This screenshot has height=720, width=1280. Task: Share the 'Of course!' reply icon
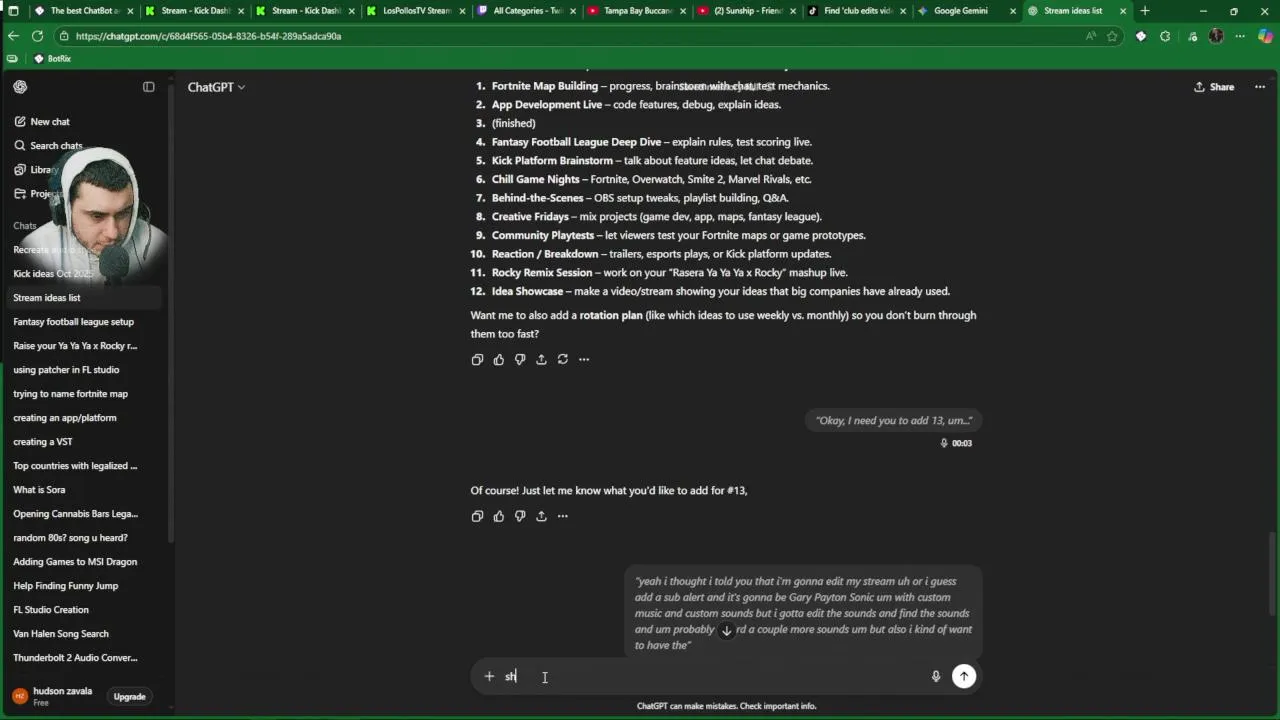coord(541,516)
